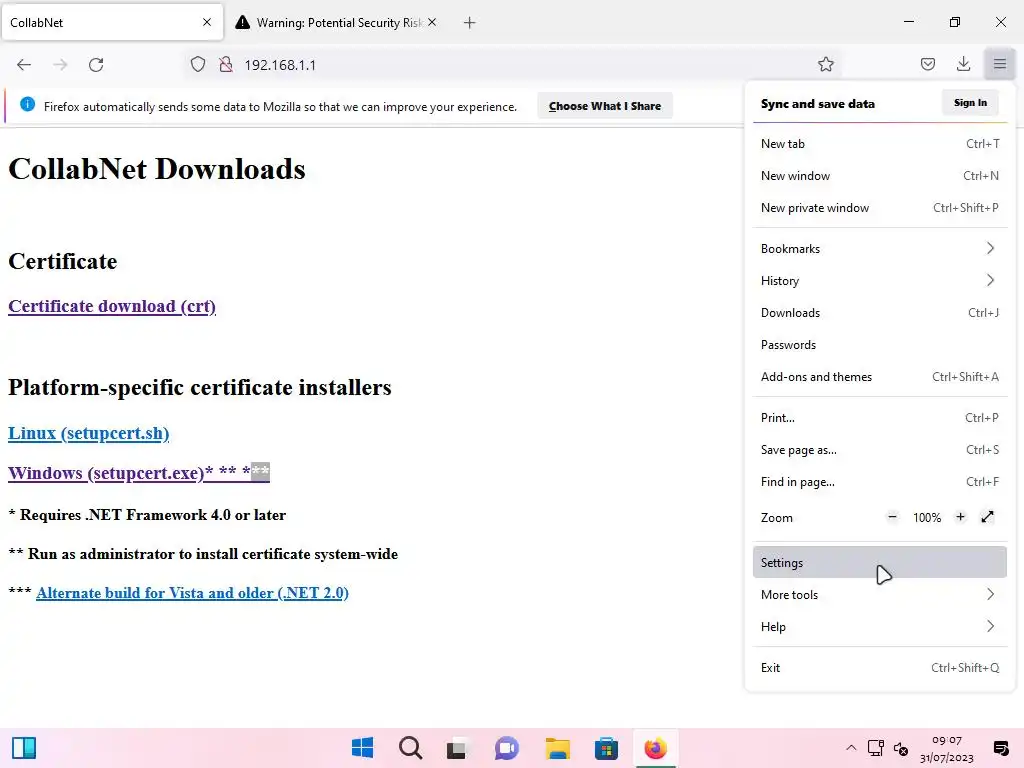Image resolution: width=1024 pixels, height=768 pixels.
Task: Choose New window from menu
Action: [880, 176]
